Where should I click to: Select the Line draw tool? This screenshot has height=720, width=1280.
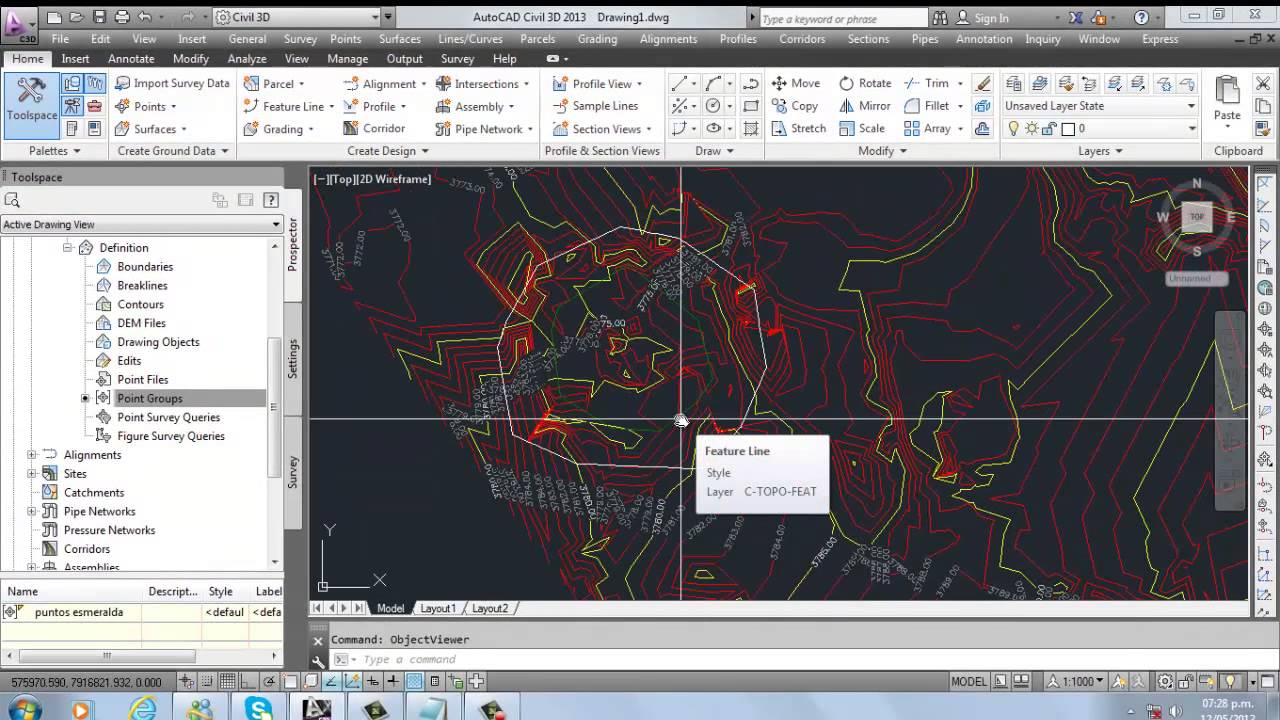click(x=680, y=83)
